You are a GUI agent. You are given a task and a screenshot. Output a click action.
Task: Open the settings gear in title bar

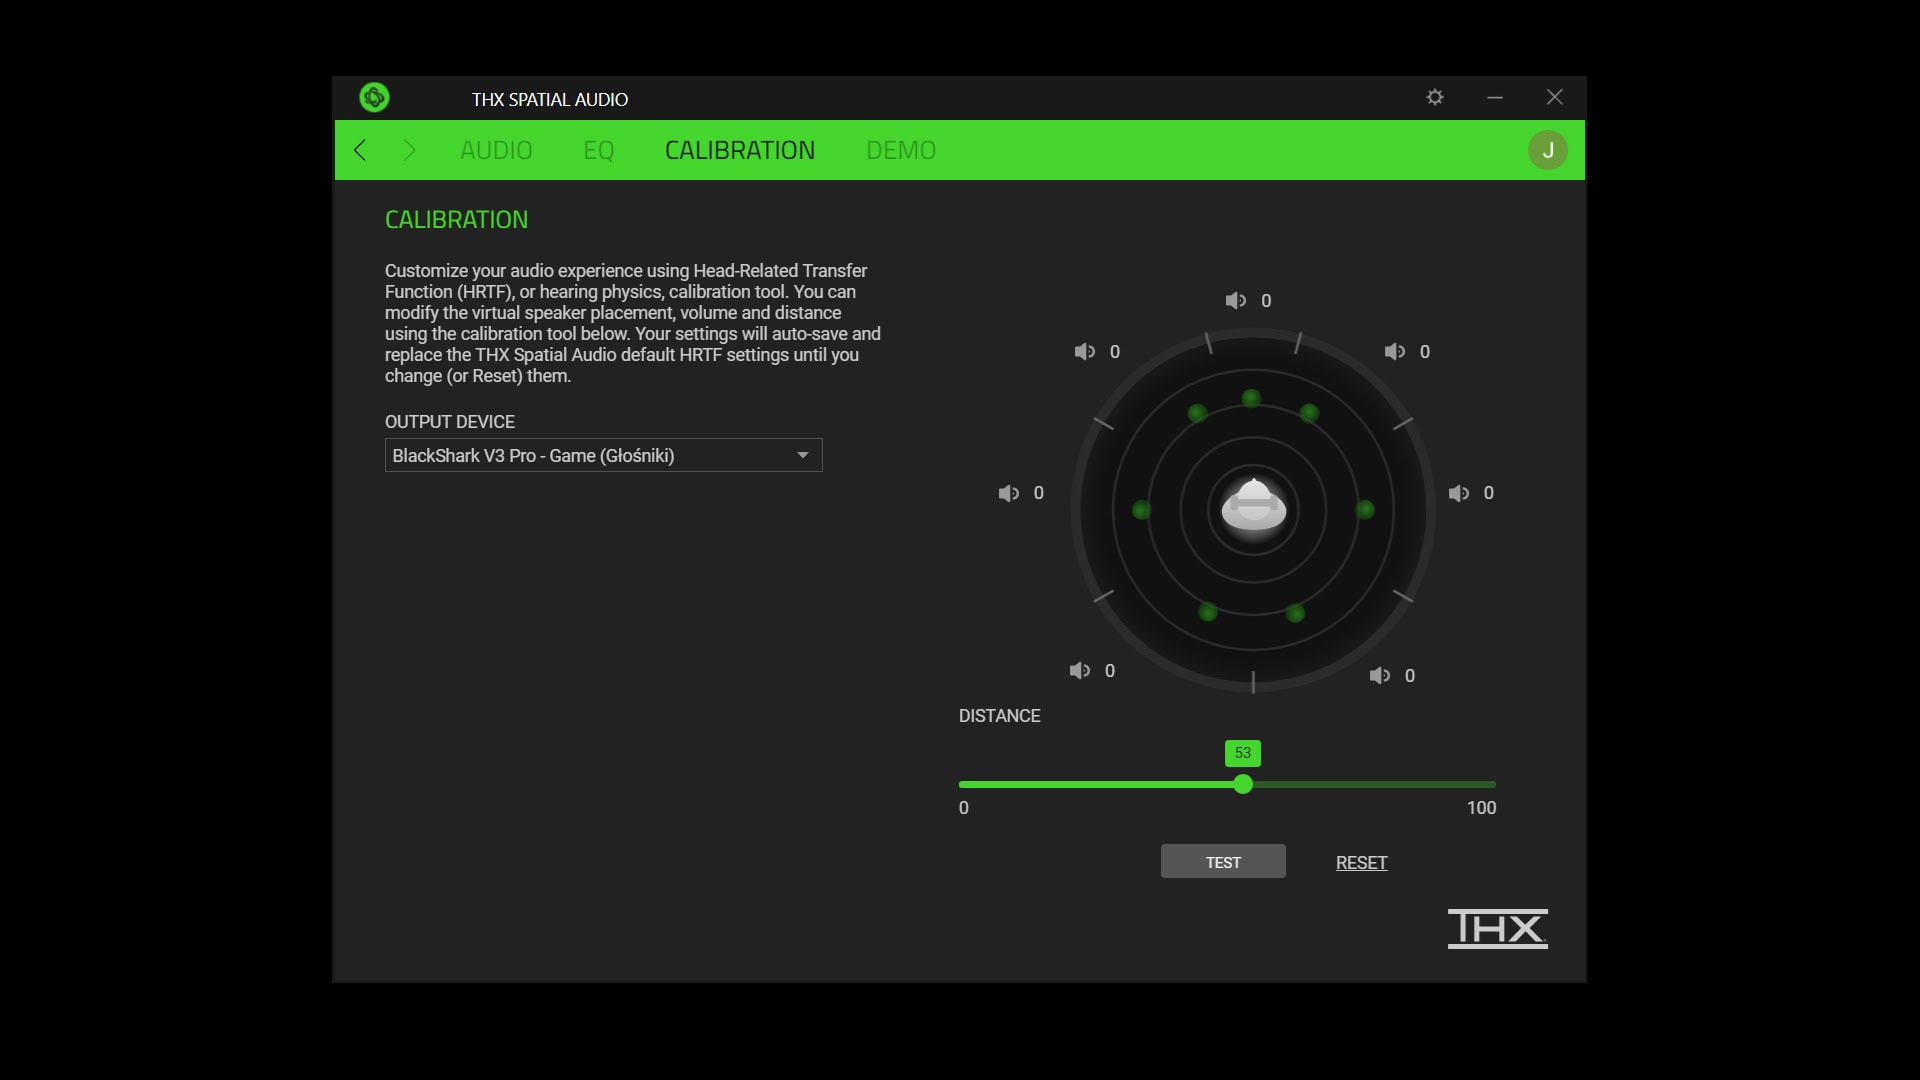(x=1435, y=97)
